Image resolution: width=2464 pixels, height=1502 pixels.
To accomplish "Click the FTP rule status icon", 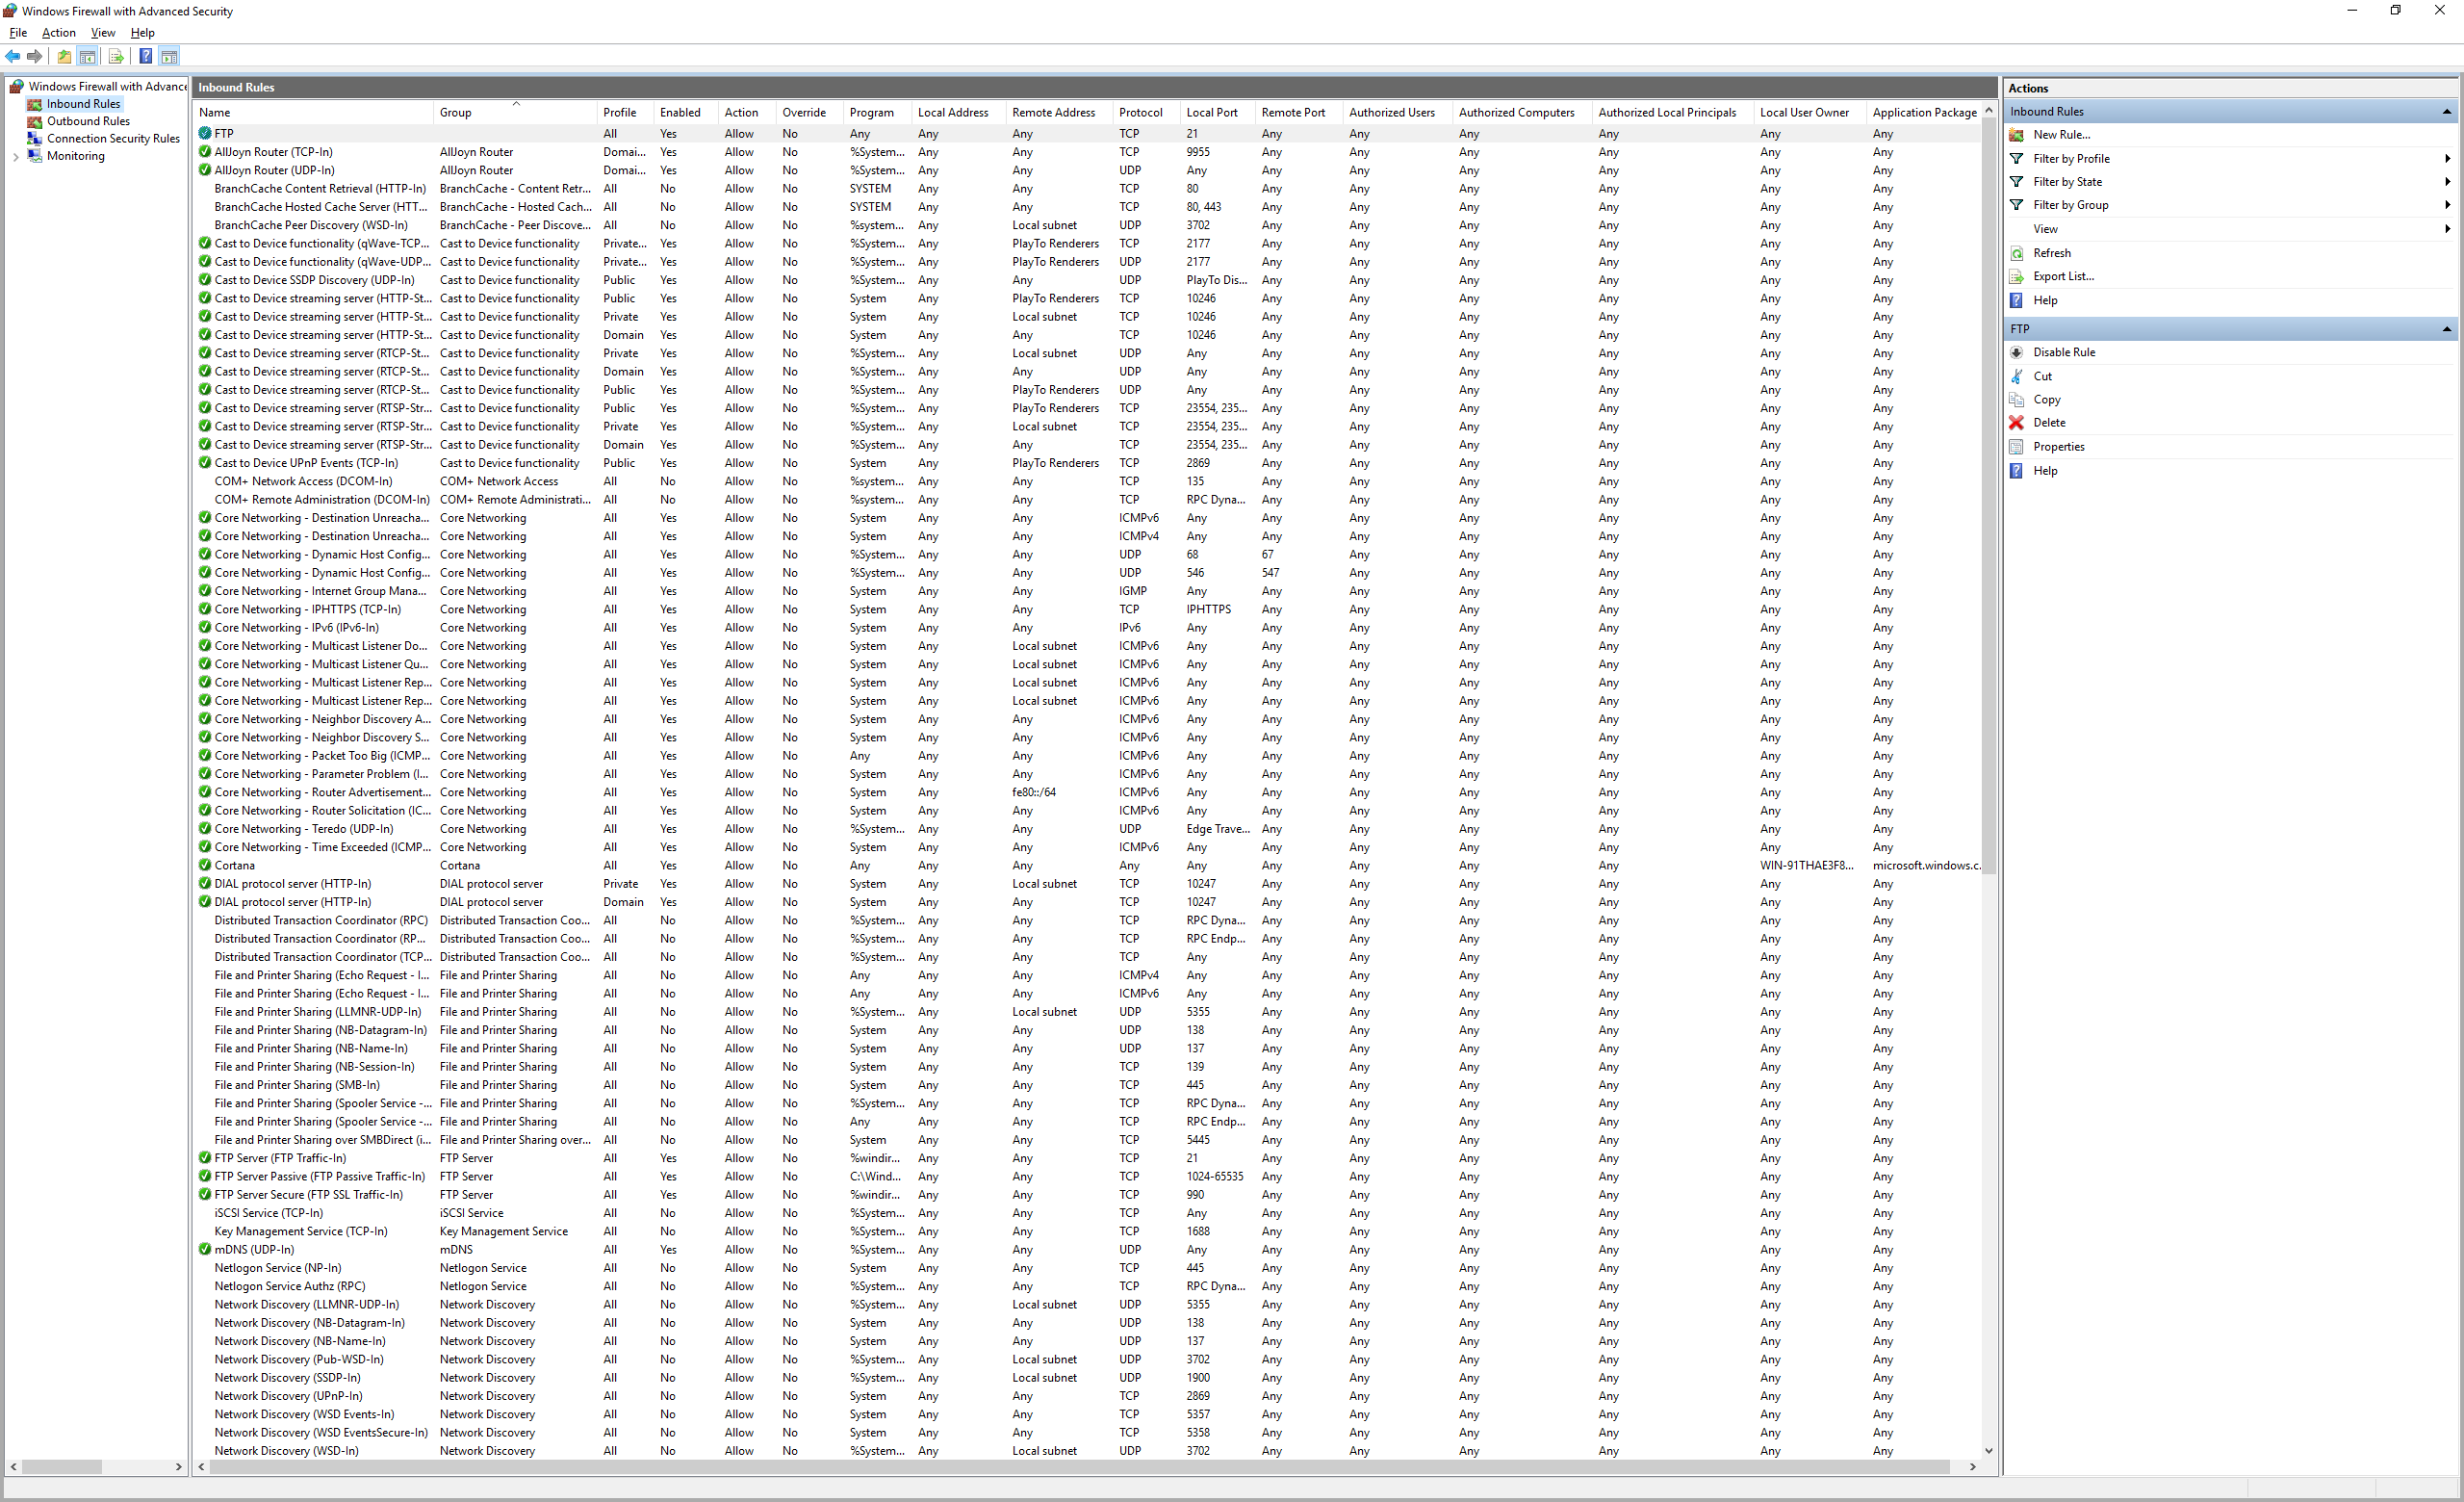I will [x=205, y=133].
